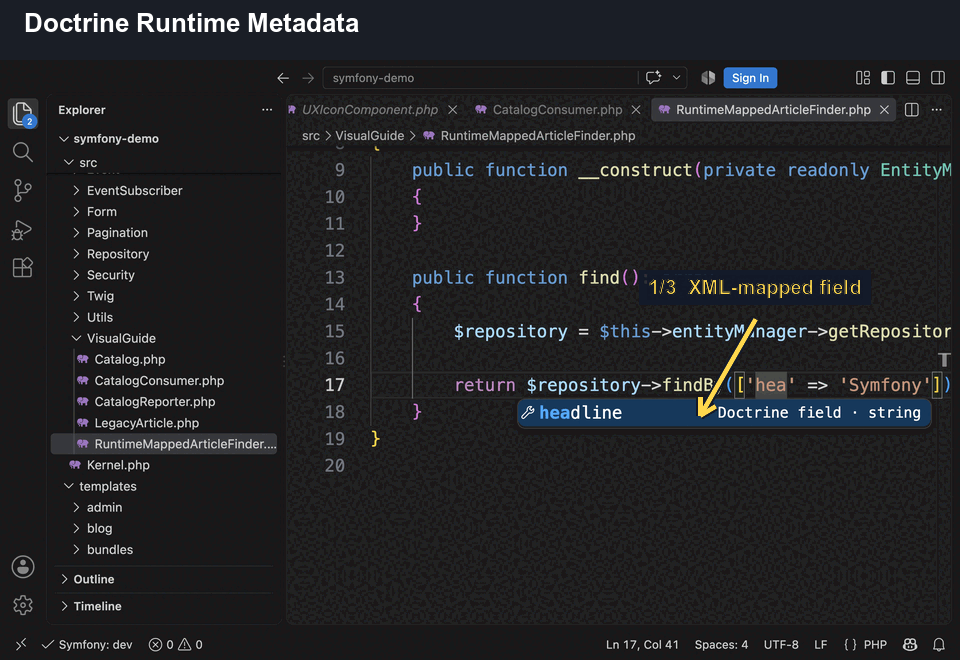Open CatalogReporter.php file
Viewport: 960px width, 660px height.
tap(154, 402)
